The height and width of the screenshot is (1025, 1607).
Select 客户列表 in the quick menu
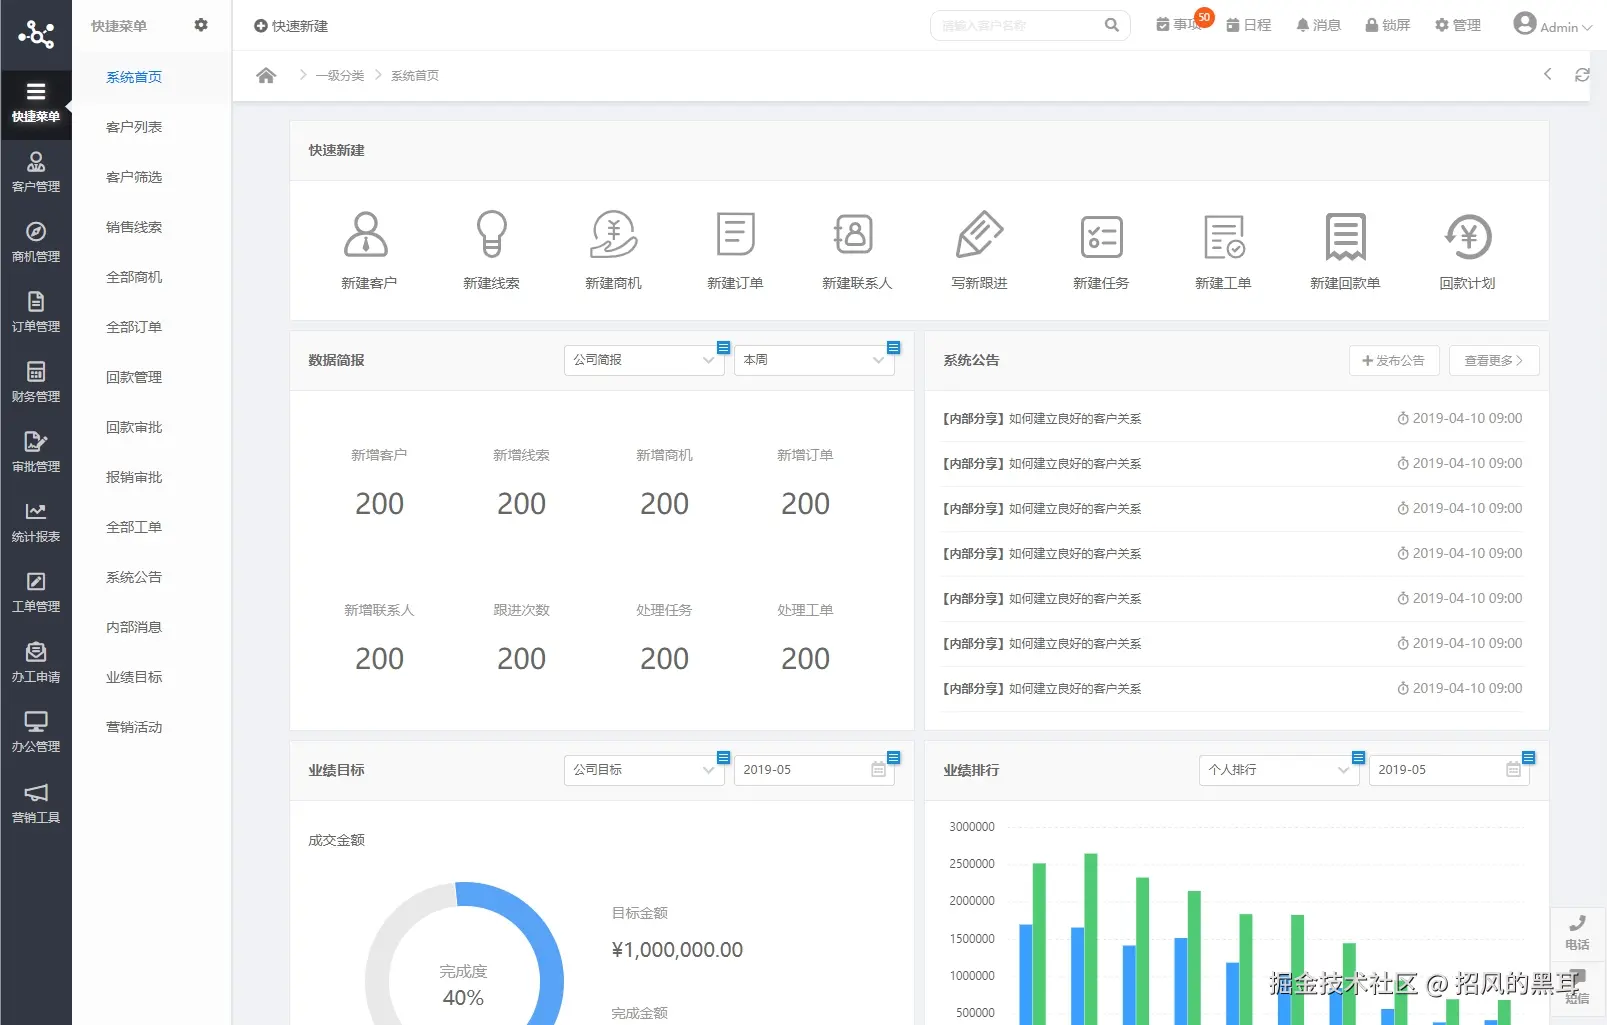(134, 127)
